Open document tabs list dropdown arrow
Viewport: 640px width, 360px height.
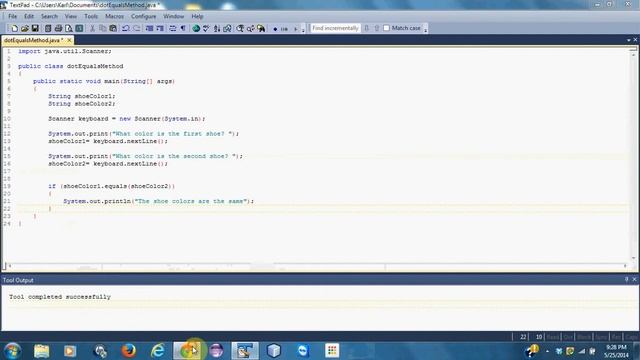[x=629, y=40]
